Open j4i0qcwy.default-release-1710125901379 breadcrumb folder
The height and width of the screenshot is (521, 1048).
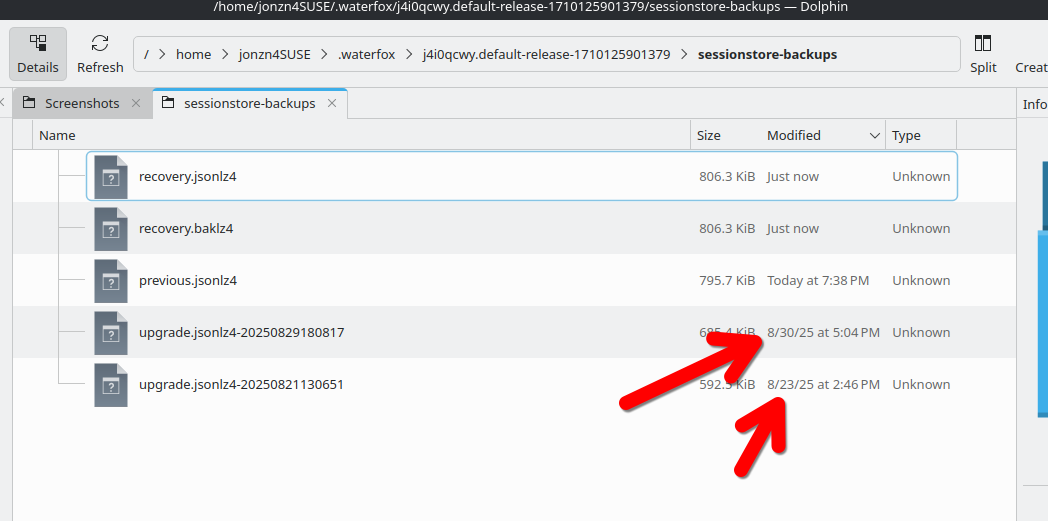tap(546, 55)
